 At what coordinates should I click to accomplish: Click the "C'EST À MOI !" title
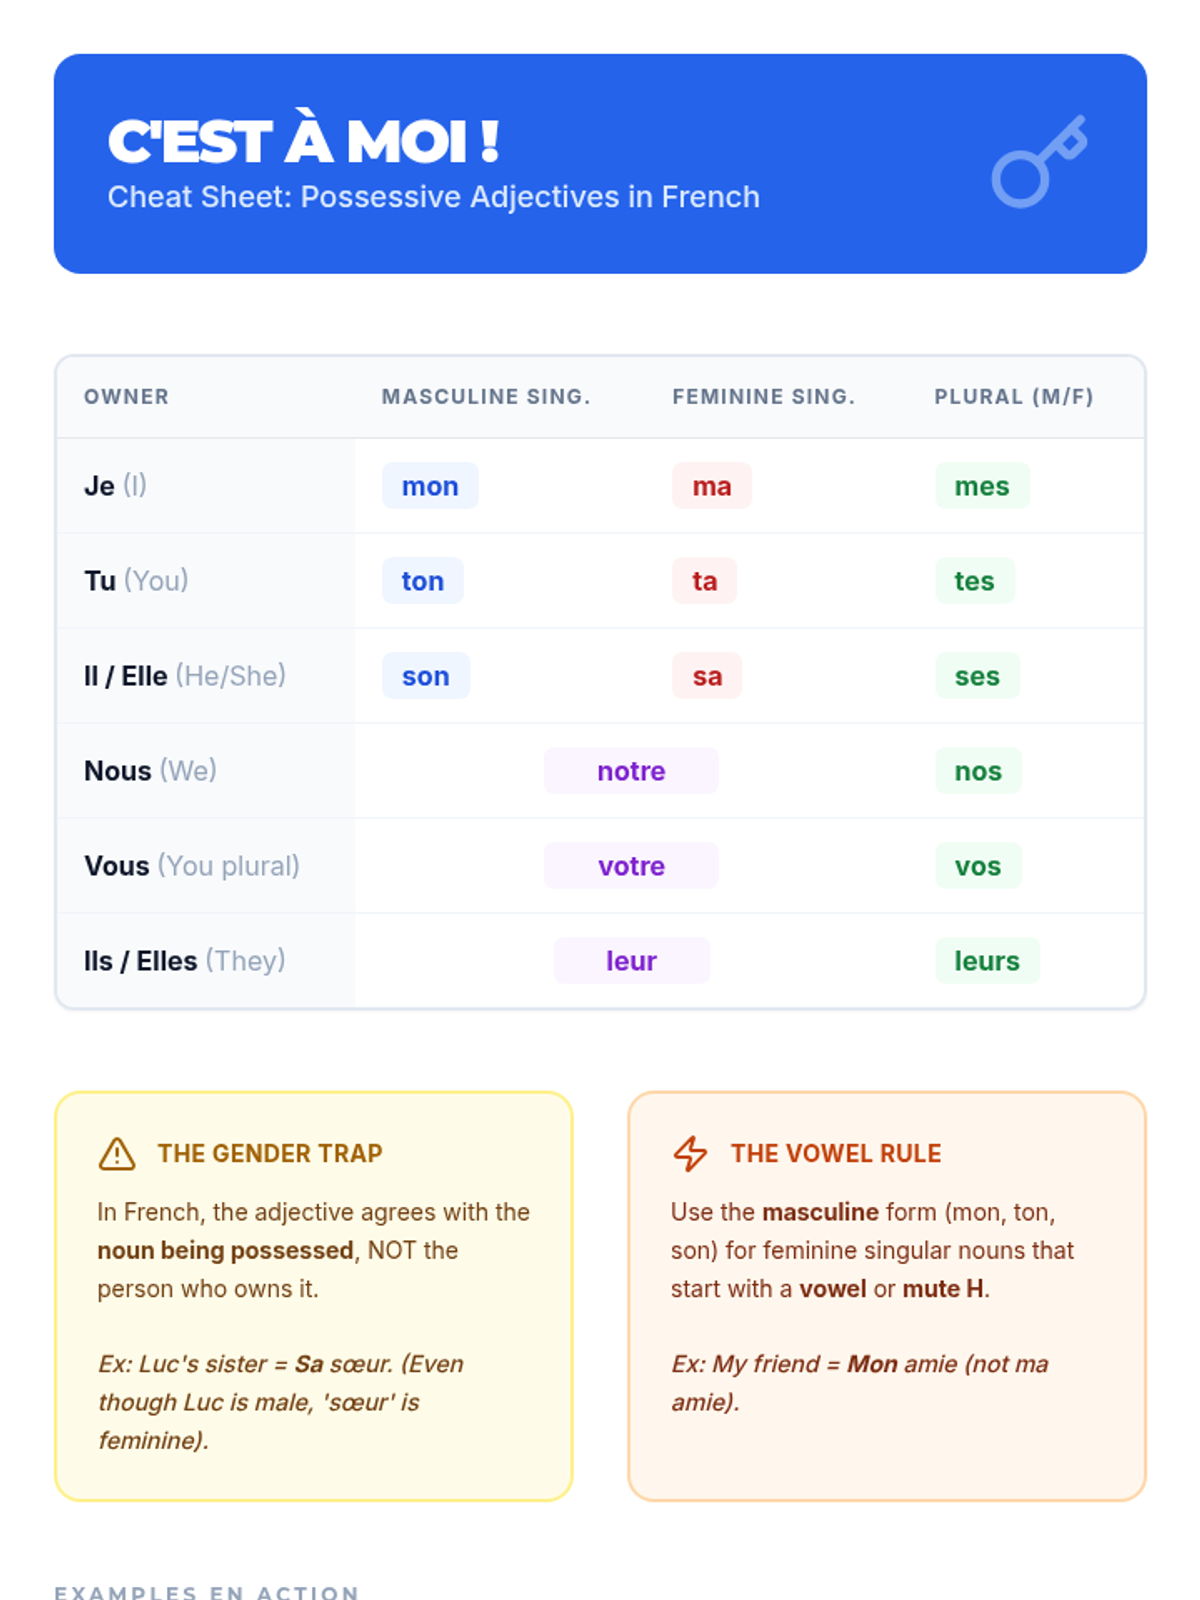[303, 141]
